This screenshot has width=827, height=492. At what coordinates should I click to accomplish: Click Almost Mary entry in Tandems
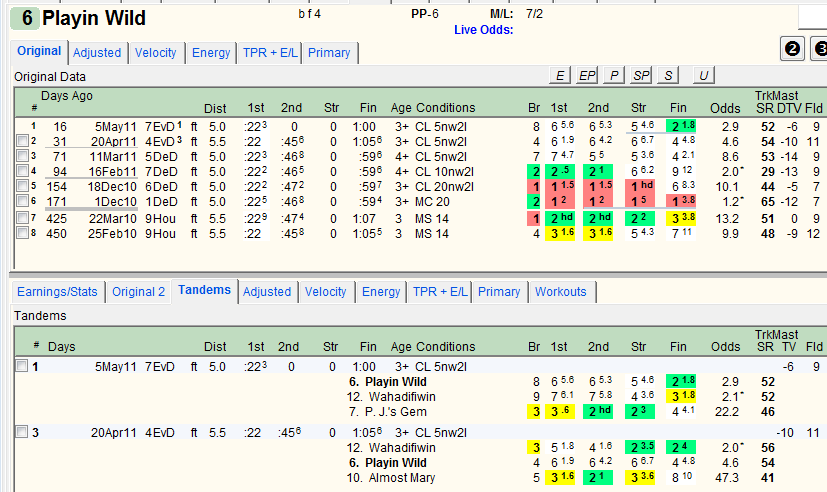pyautogui.click(x=402, y=478)
